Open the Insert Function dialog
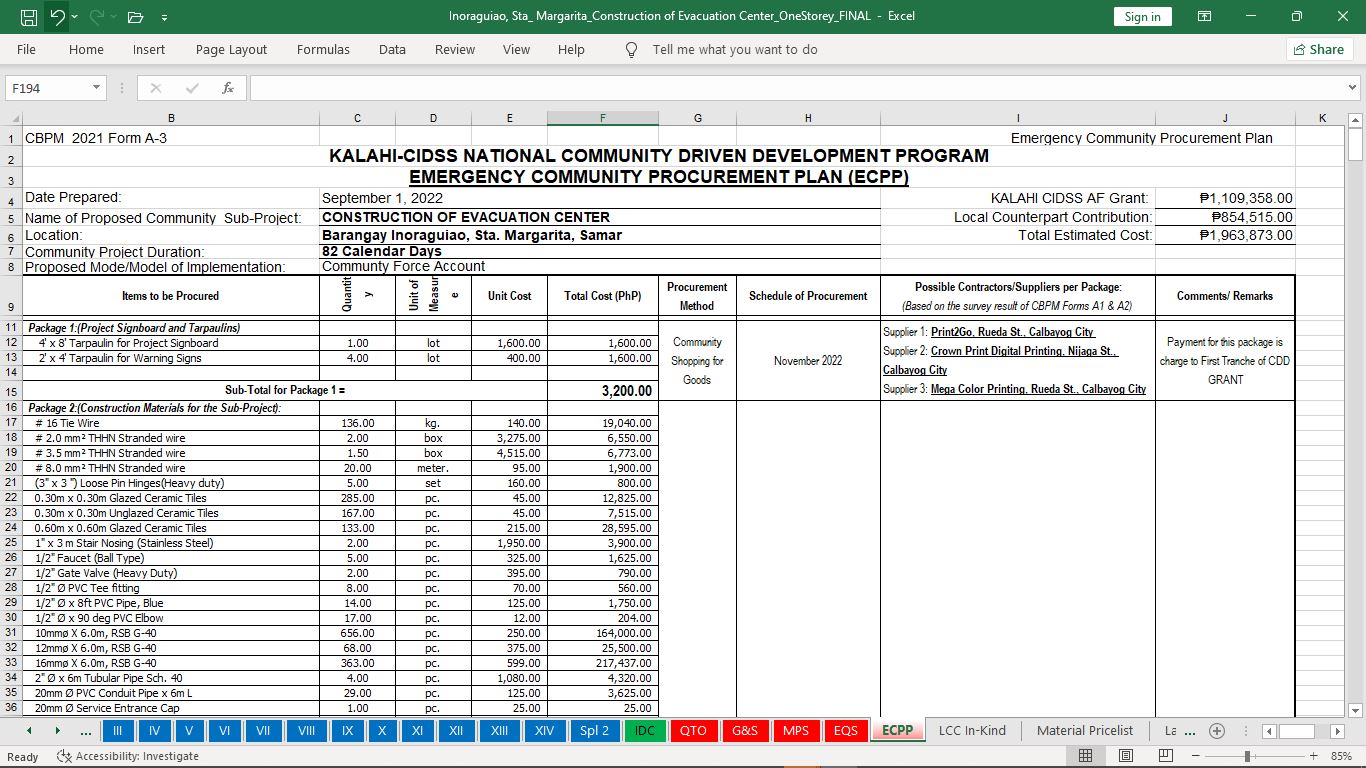This screenshot has height=768, width=1366. click(x=228, y=88)
